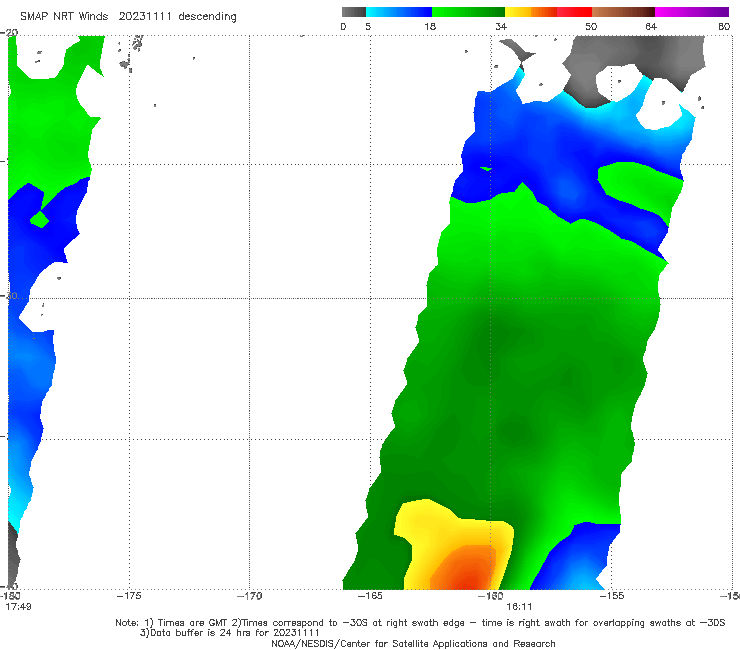
Task: Click the longitude label '-160'
Action: click(491, 596)
